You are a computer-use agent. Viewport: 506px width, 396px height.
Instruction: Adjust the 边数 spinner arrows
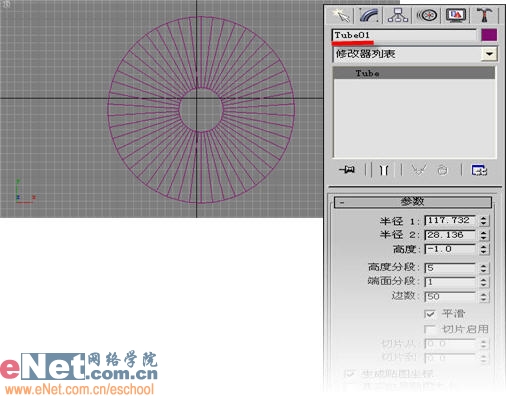483,296
